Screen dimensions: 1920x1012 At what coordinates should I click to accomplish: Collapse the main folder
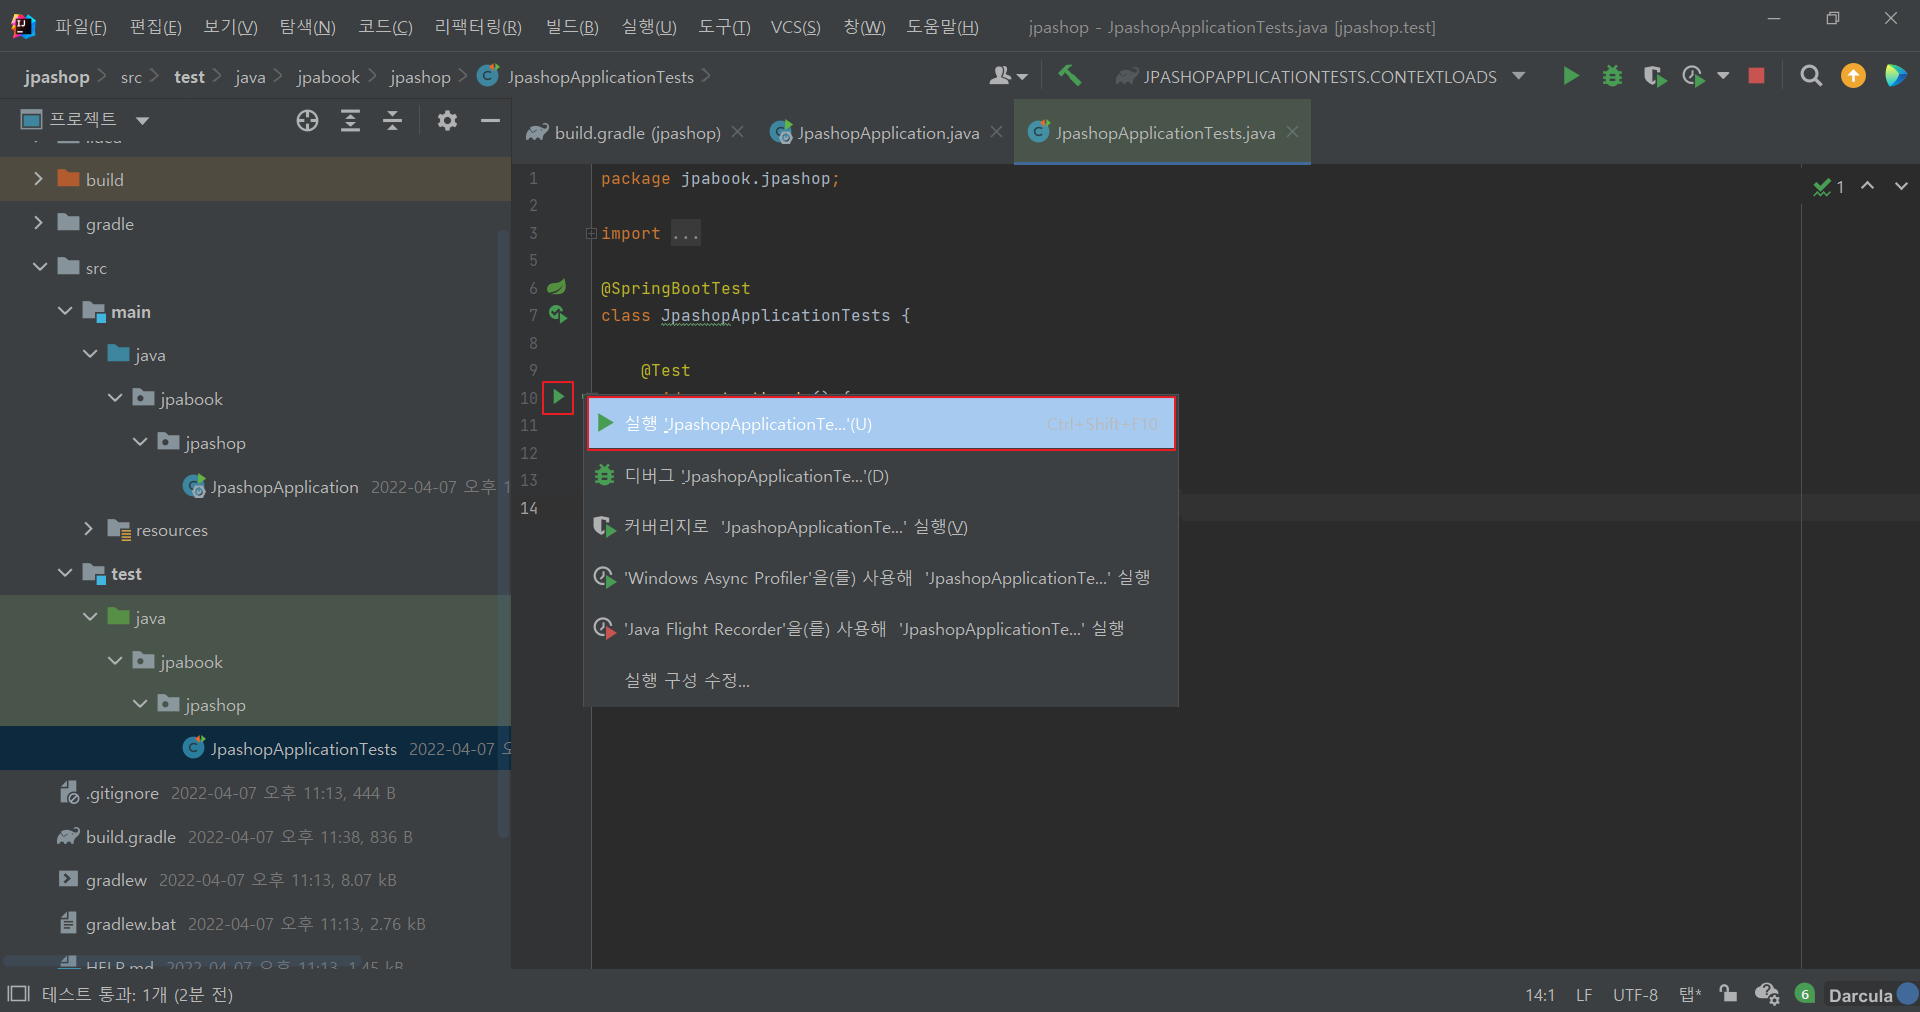65,311
